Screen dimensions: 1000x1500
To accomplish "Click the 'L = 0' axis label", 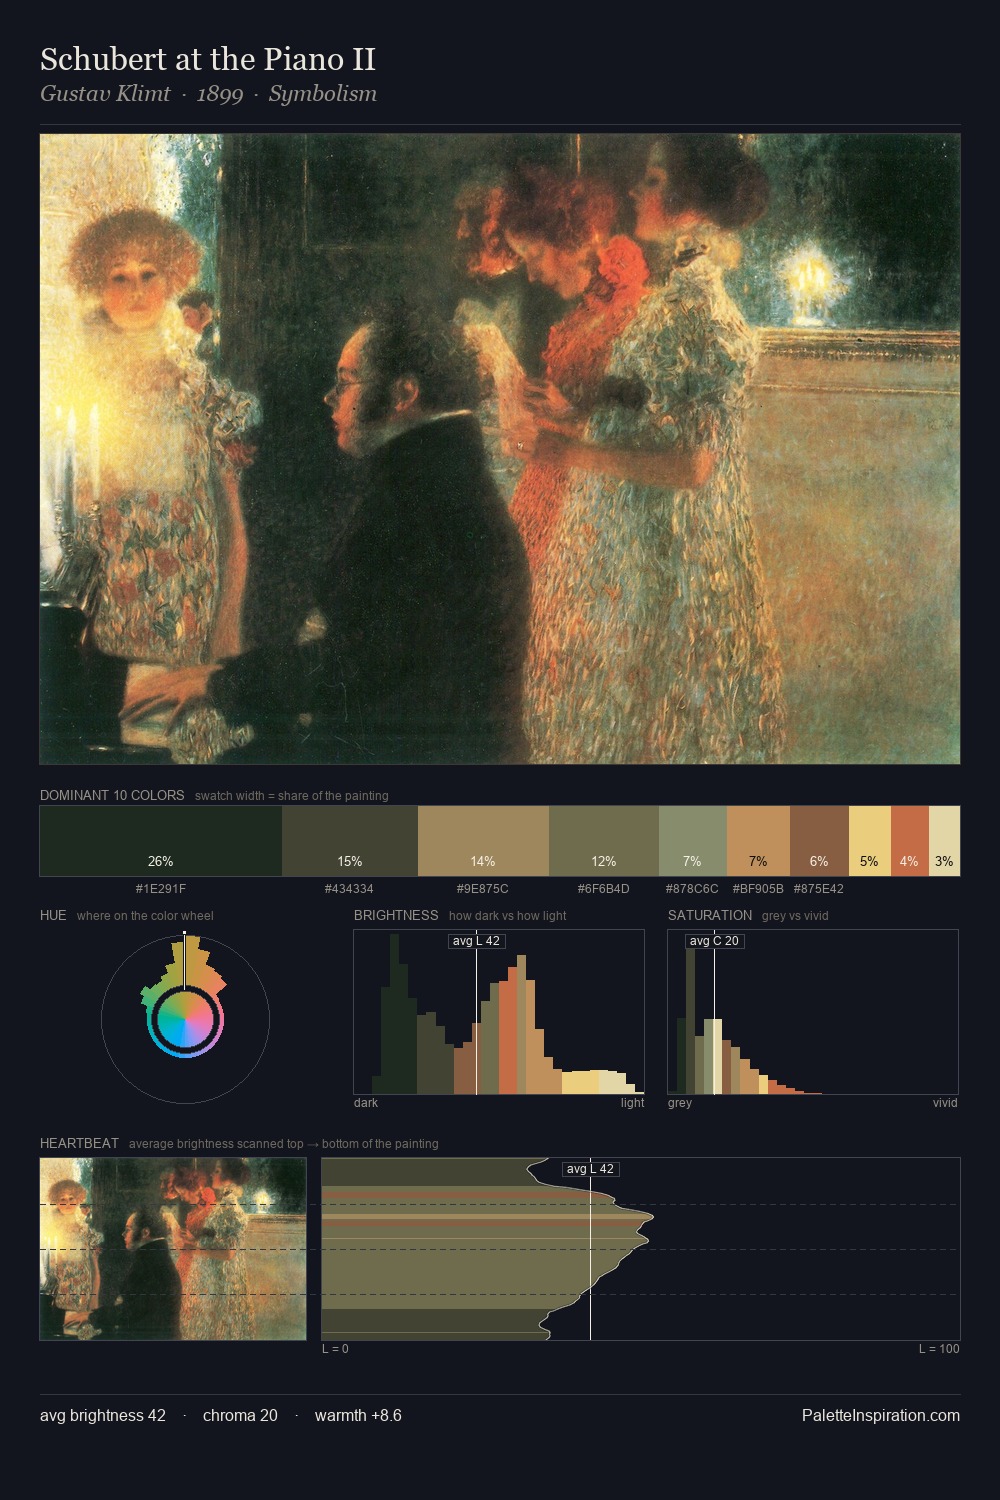I will pyautogui.click(x=335, y=1349).
